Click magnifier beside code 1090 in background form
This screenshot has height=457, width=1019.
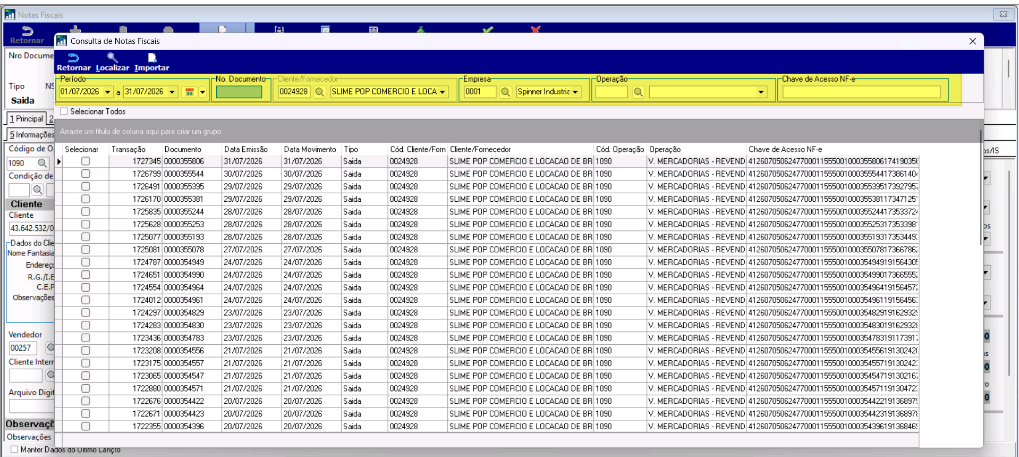pyautogui.click(x=42, y=163)
